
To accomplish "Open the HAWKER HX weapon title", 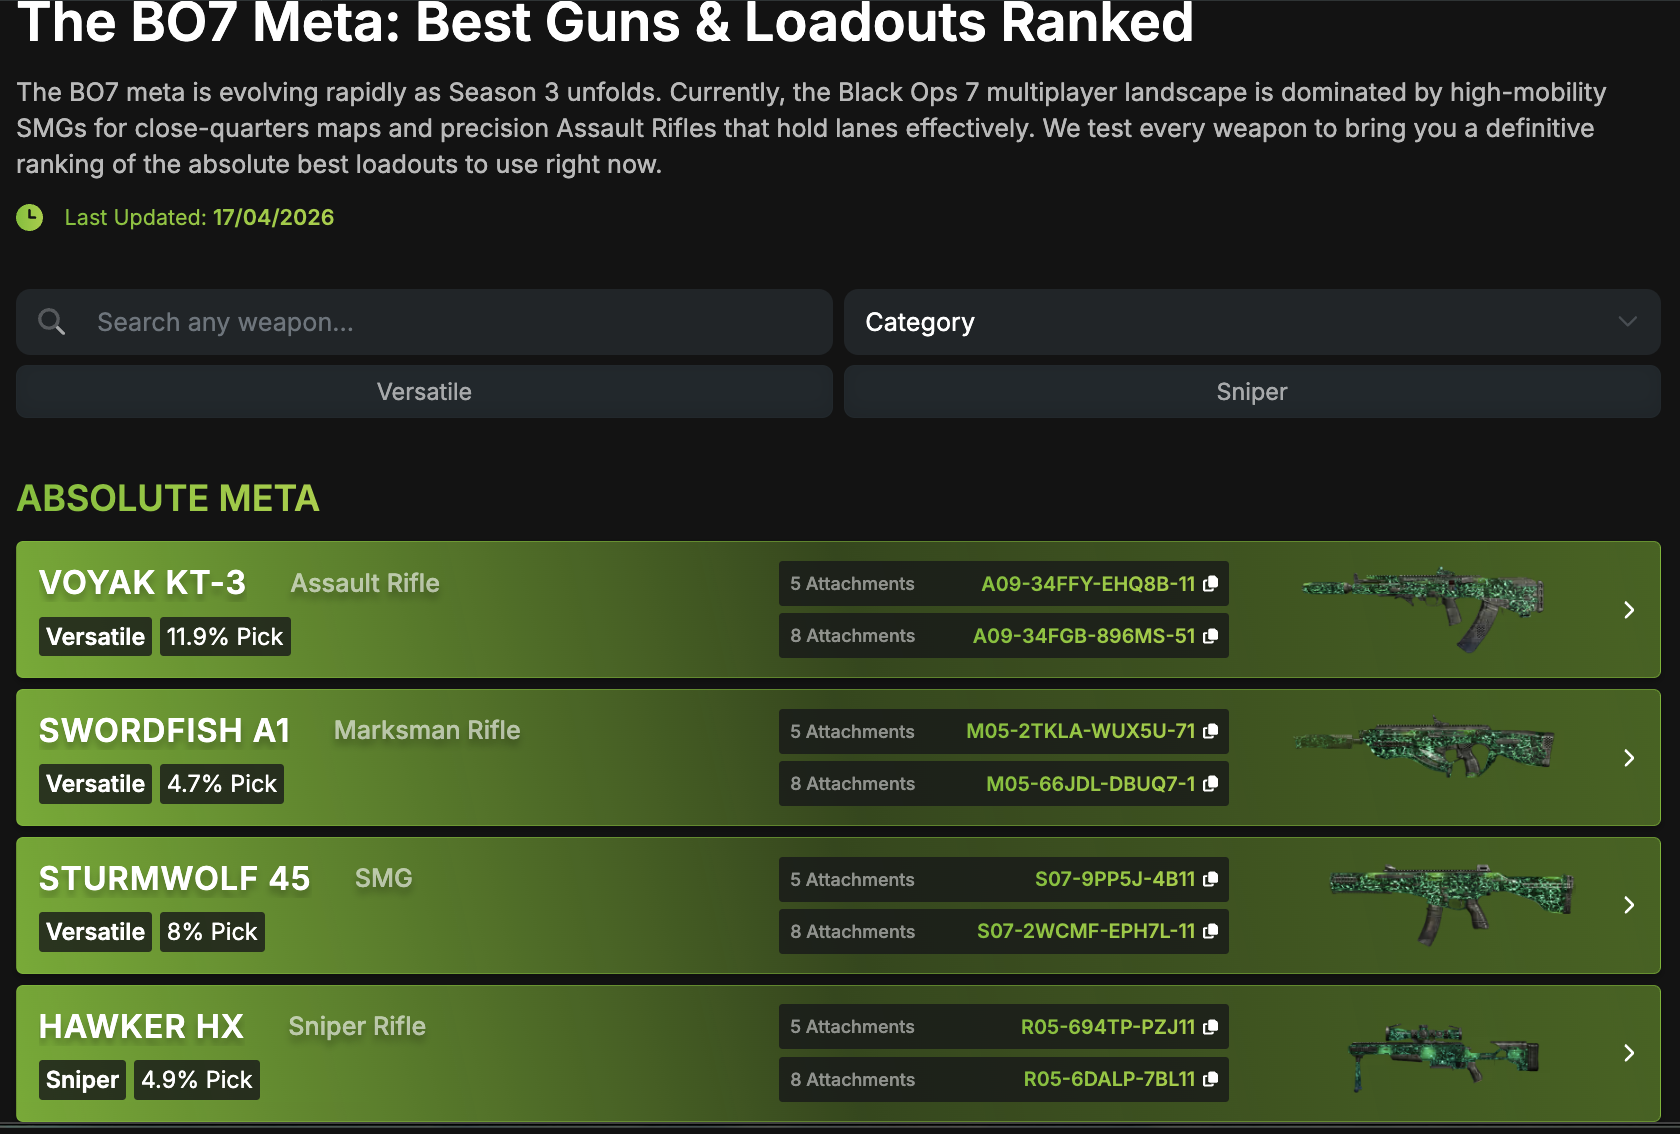I will (141, 1027).
